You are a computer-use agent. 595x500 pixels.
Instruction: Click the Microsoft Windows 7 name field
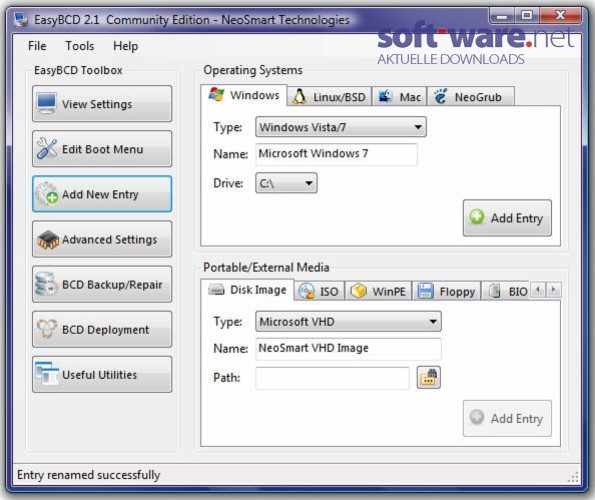click(336, 154)
